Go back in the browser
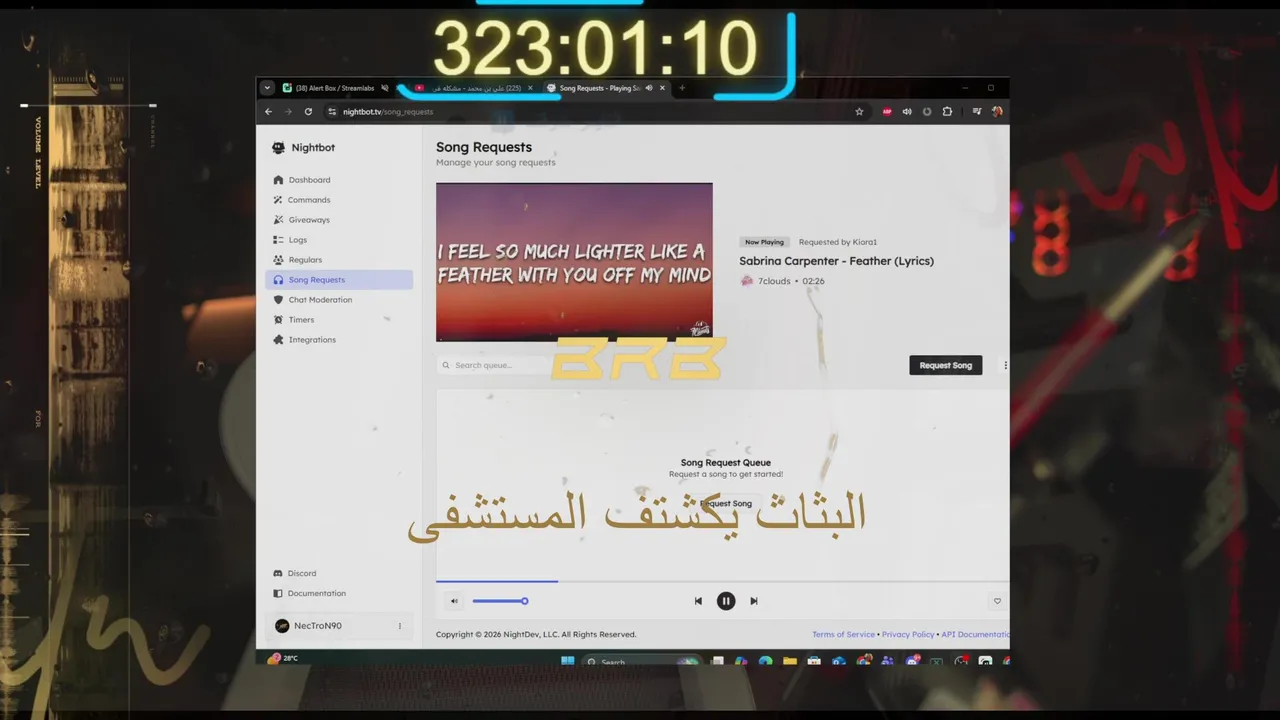This screenshot has height=720, width=1280. pos(268,112)
